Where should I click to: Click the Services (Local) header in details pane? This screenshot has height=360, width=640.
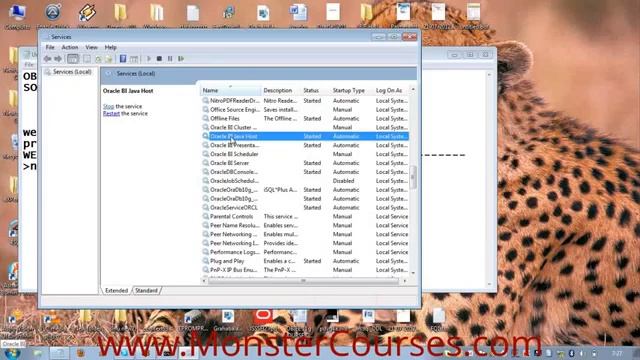coord(136,73)
